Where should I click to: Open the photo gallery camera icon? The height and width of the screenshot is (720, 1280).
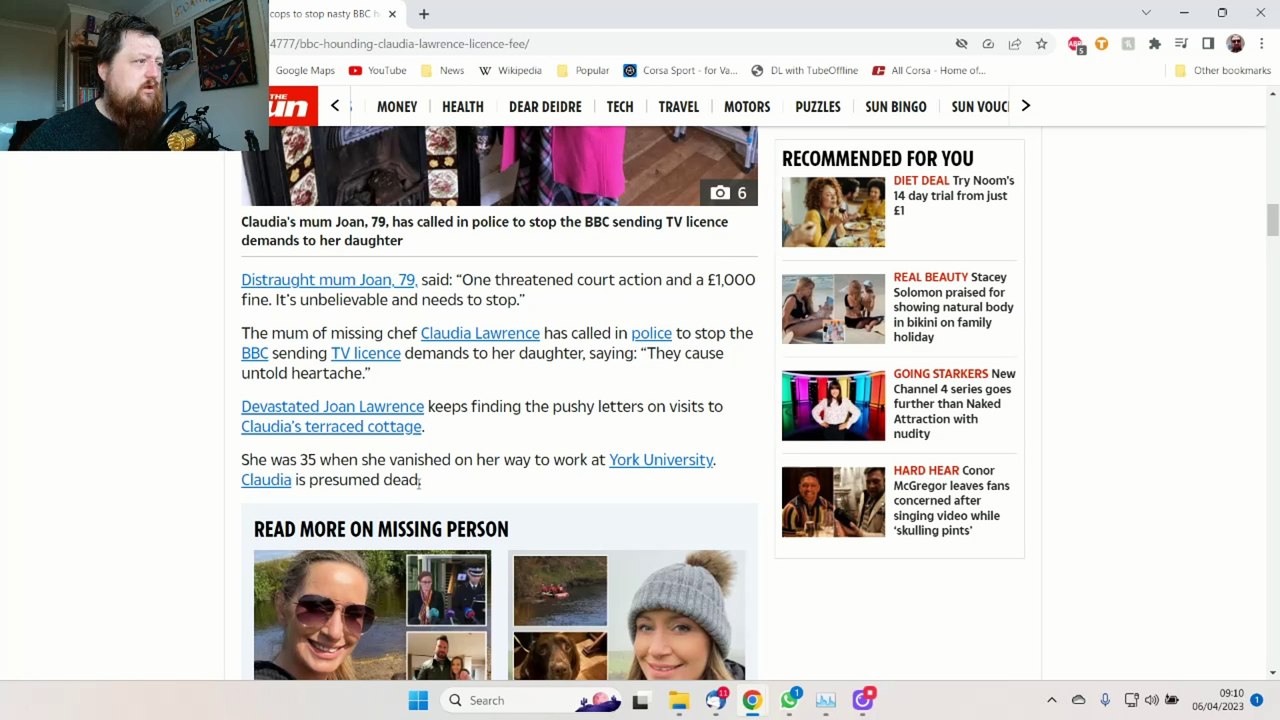tap(728, 193)
